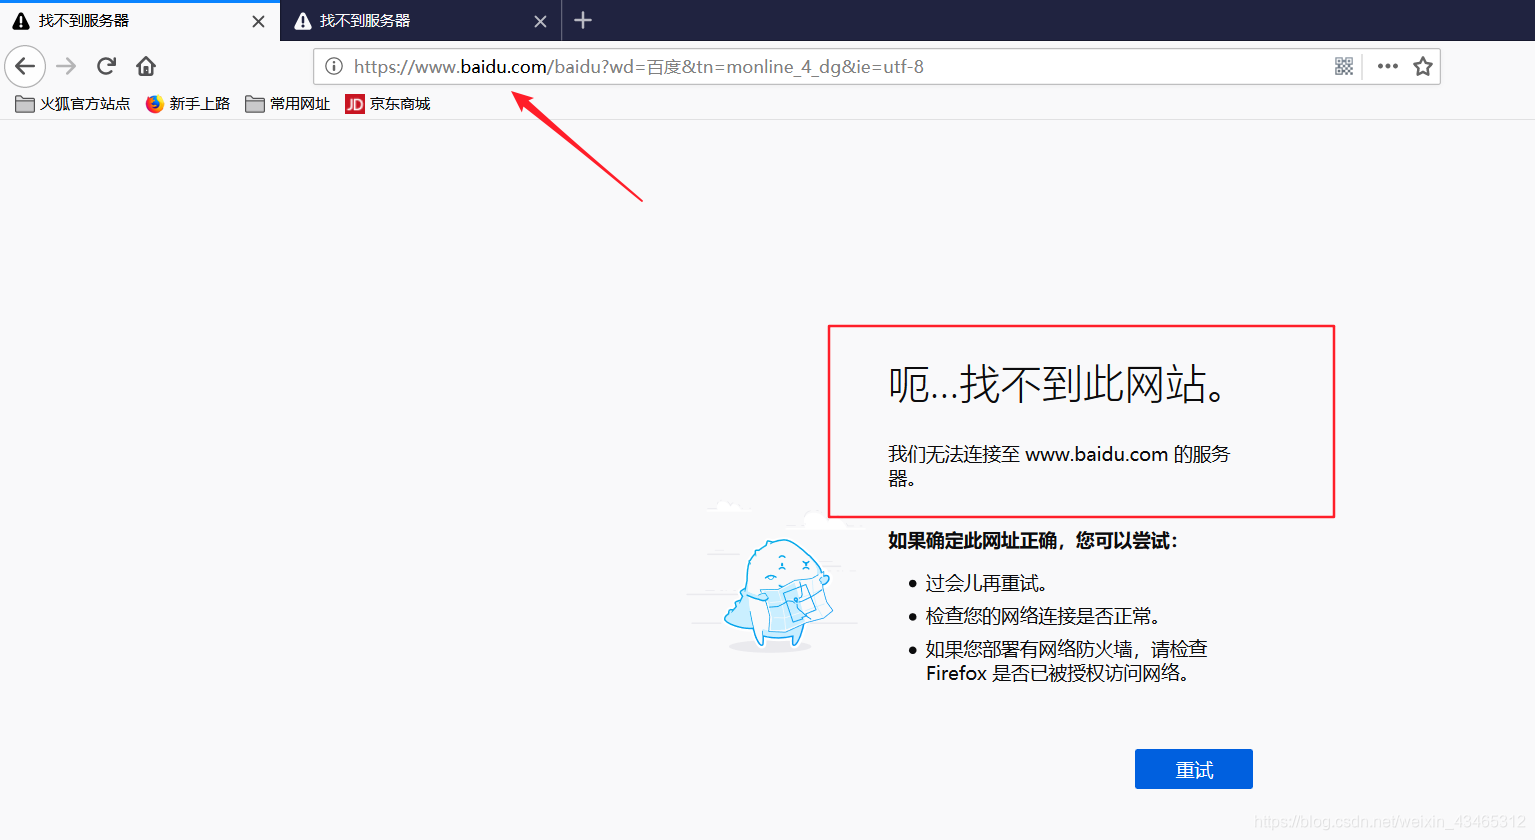The image size is (1535, 840).
Task: Open 京东商城 bookmark
Action: 388,104
